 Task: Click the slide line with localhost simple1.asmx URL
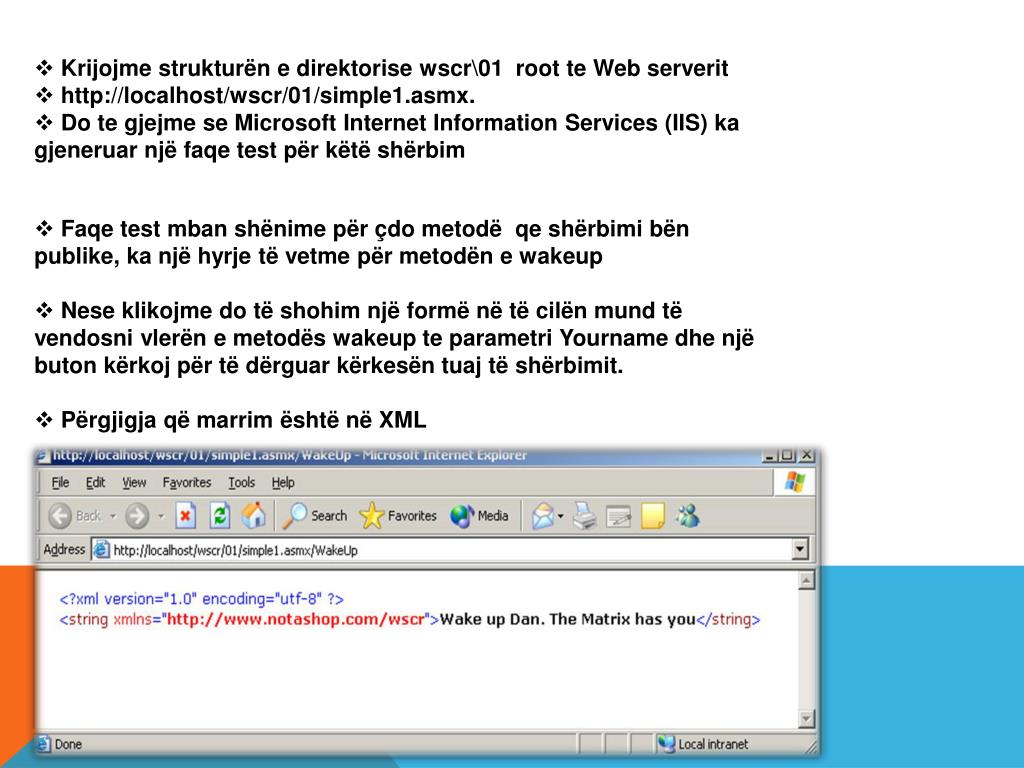coord(267,95)
